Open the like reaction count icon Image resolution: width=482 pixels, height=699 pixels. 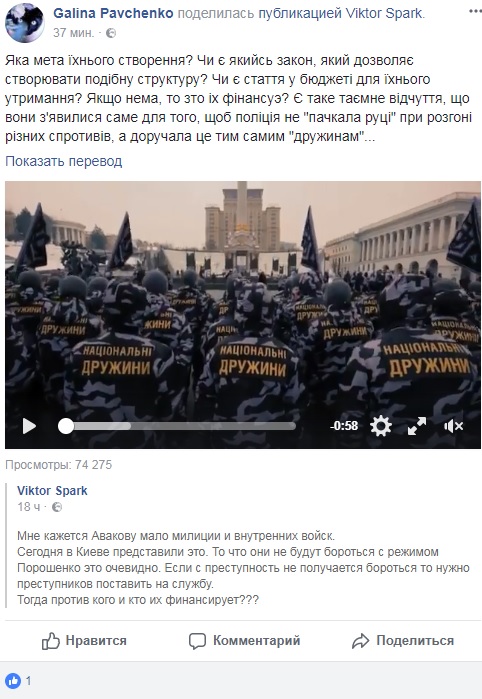(13, 681)
